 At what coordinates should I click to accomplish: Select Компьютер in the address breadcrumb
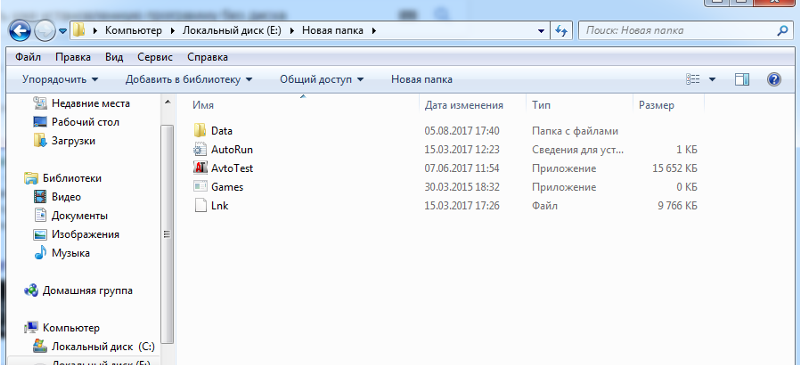[133, 31]
